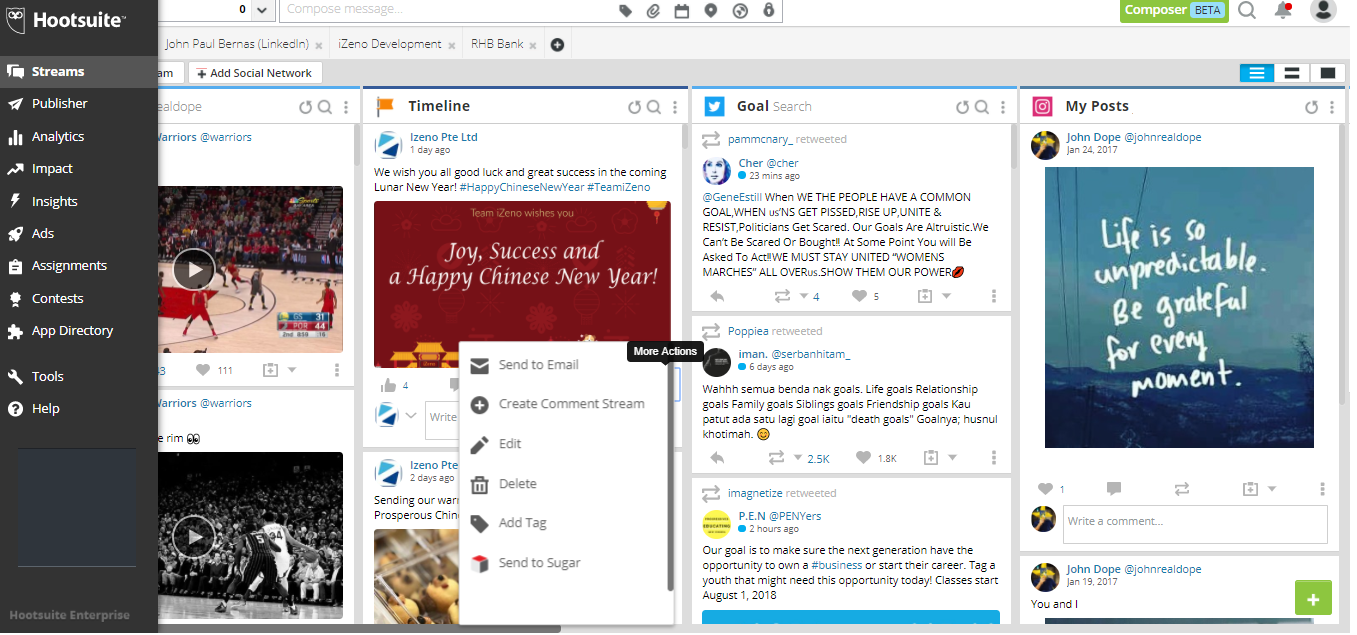Image resolution: width=1357 pixels, height=635 pixels.
Task: Close the RHB Bank tab
Action: [532, 46]
